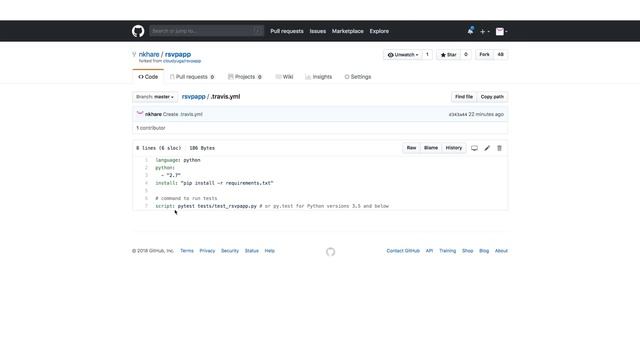
Task: View the watchers count 1
Action: [427, 55]
